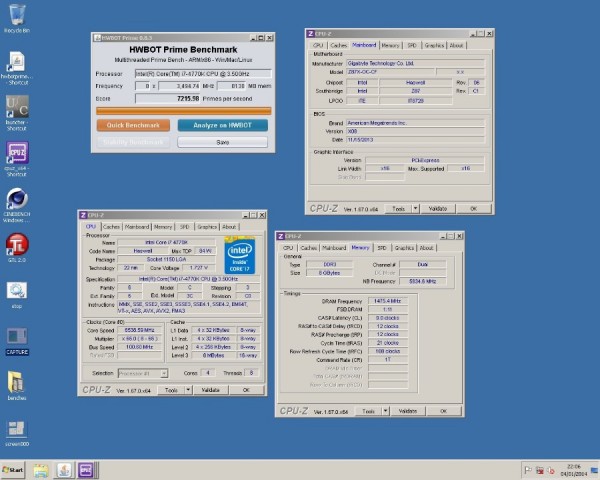Select Caches tab in Memory CPU-Z window

(308, 248)
